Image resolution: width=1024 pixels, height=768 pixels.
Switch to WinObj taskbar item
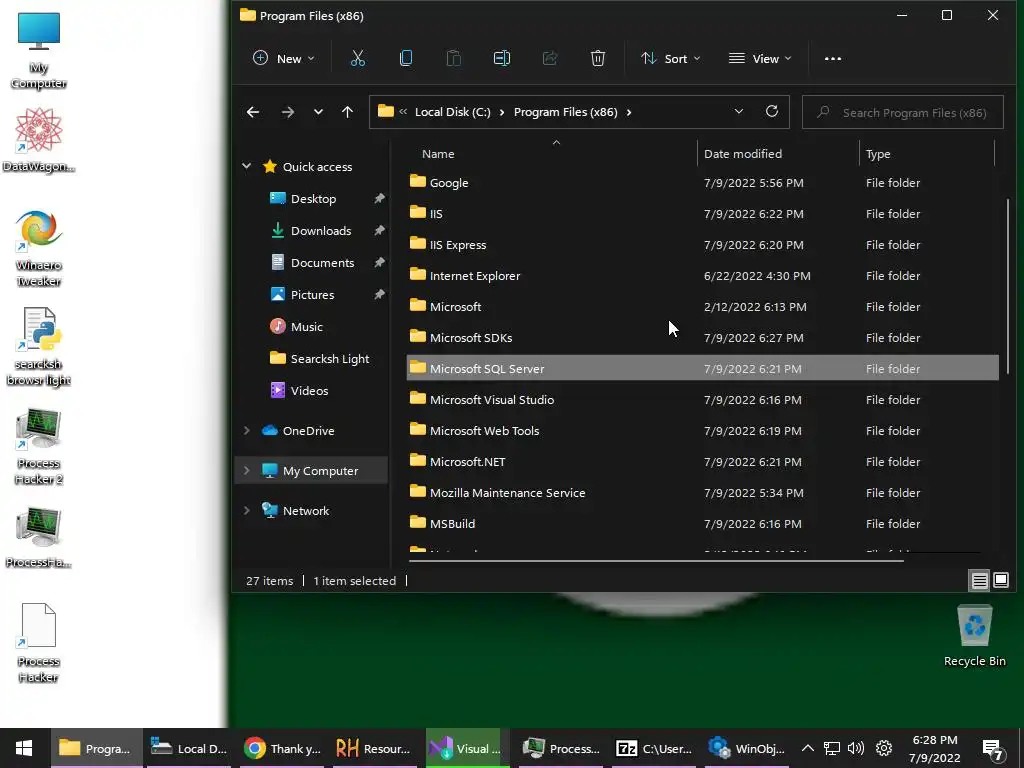(x=747, y=748)
